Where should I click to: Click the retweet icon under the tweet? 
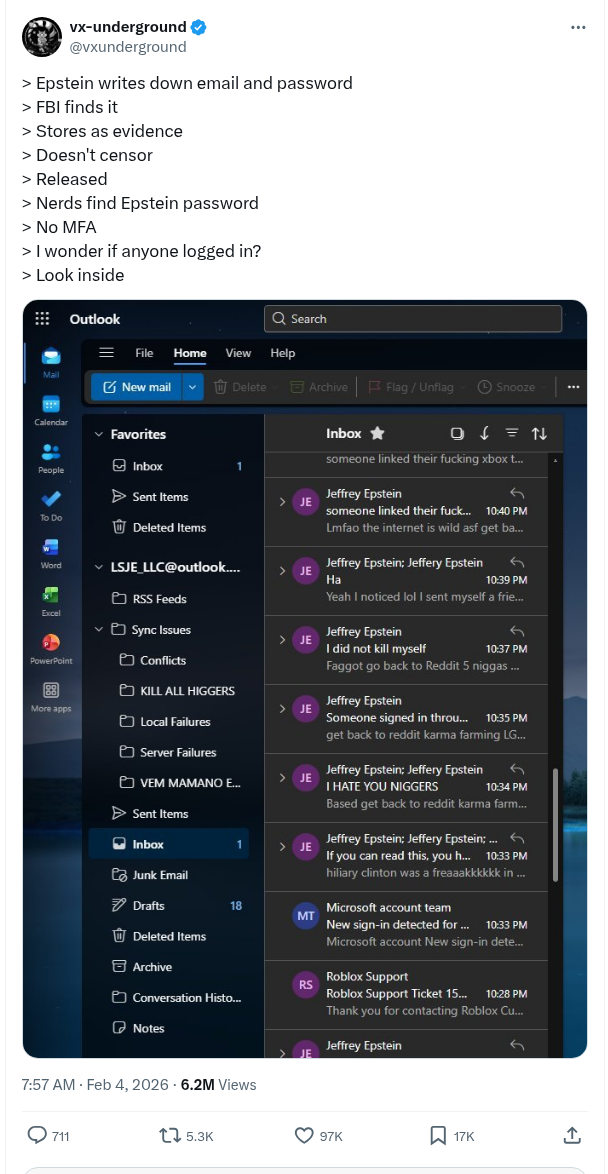pos(171,1135)
